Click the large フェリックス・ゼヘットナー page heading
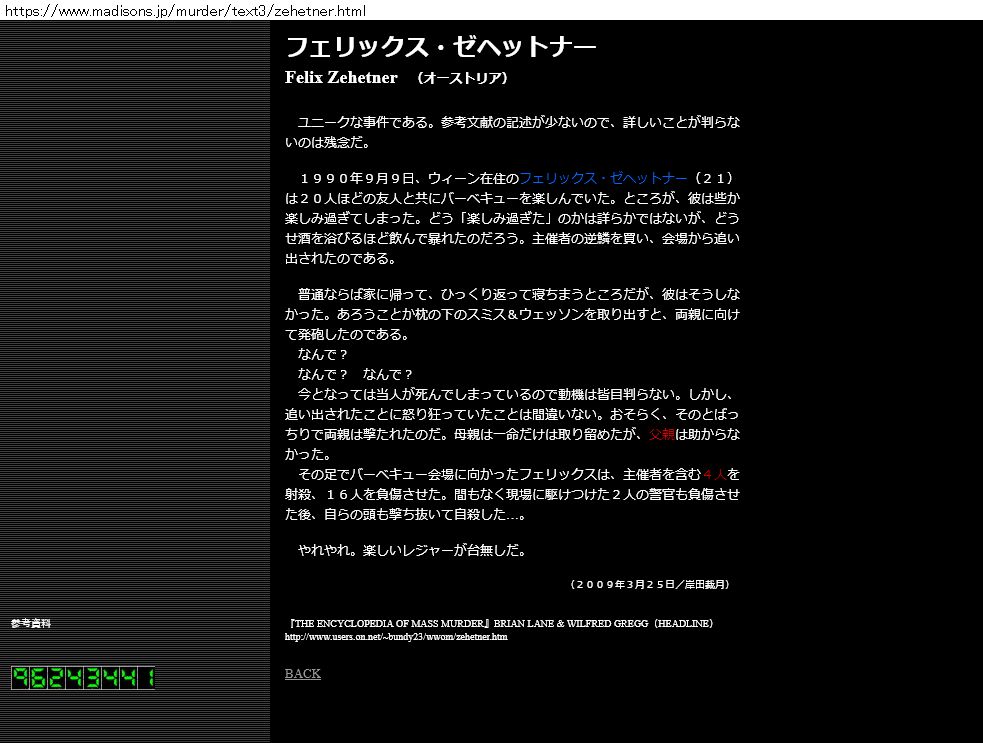The width and height of the screenshot is (983, 743). pos(440,47)
